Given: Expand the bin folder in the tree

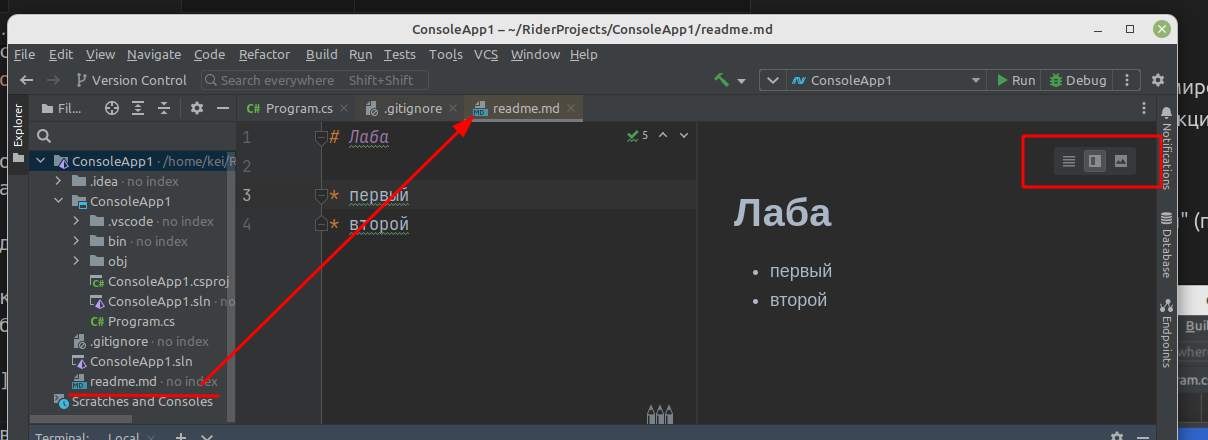Looking at the screenshot, I should (77, 241).
